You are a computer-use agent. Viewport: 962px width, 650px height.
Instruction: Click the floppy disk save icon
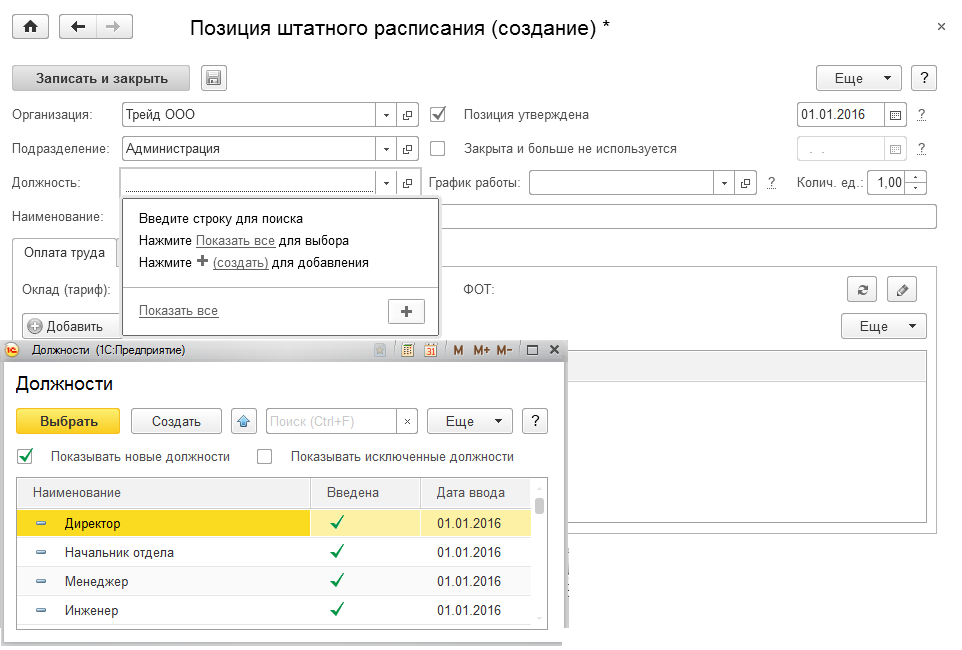click(214, 78)
